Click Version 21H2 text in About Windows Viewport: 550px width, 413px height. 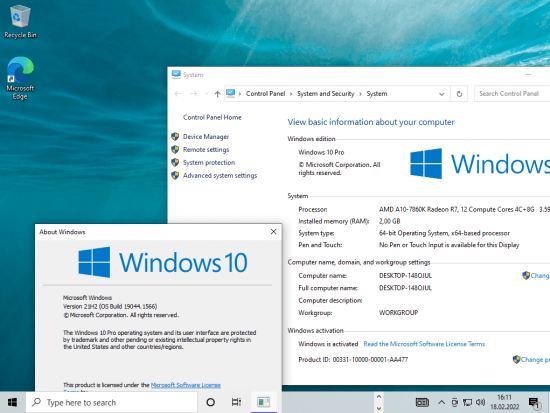(110, 306)
